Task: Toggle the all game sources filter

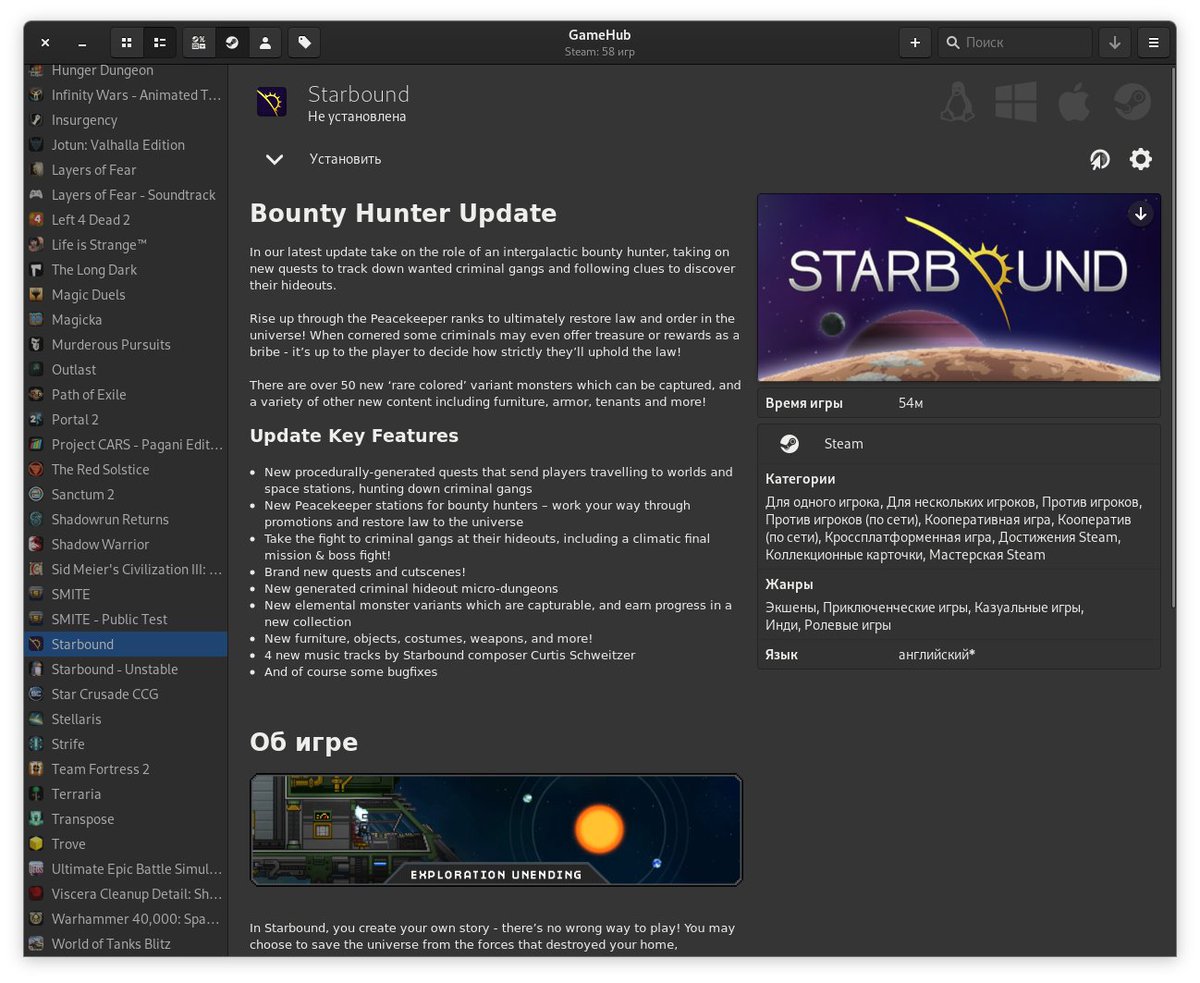Action: (x=199, y=43)
